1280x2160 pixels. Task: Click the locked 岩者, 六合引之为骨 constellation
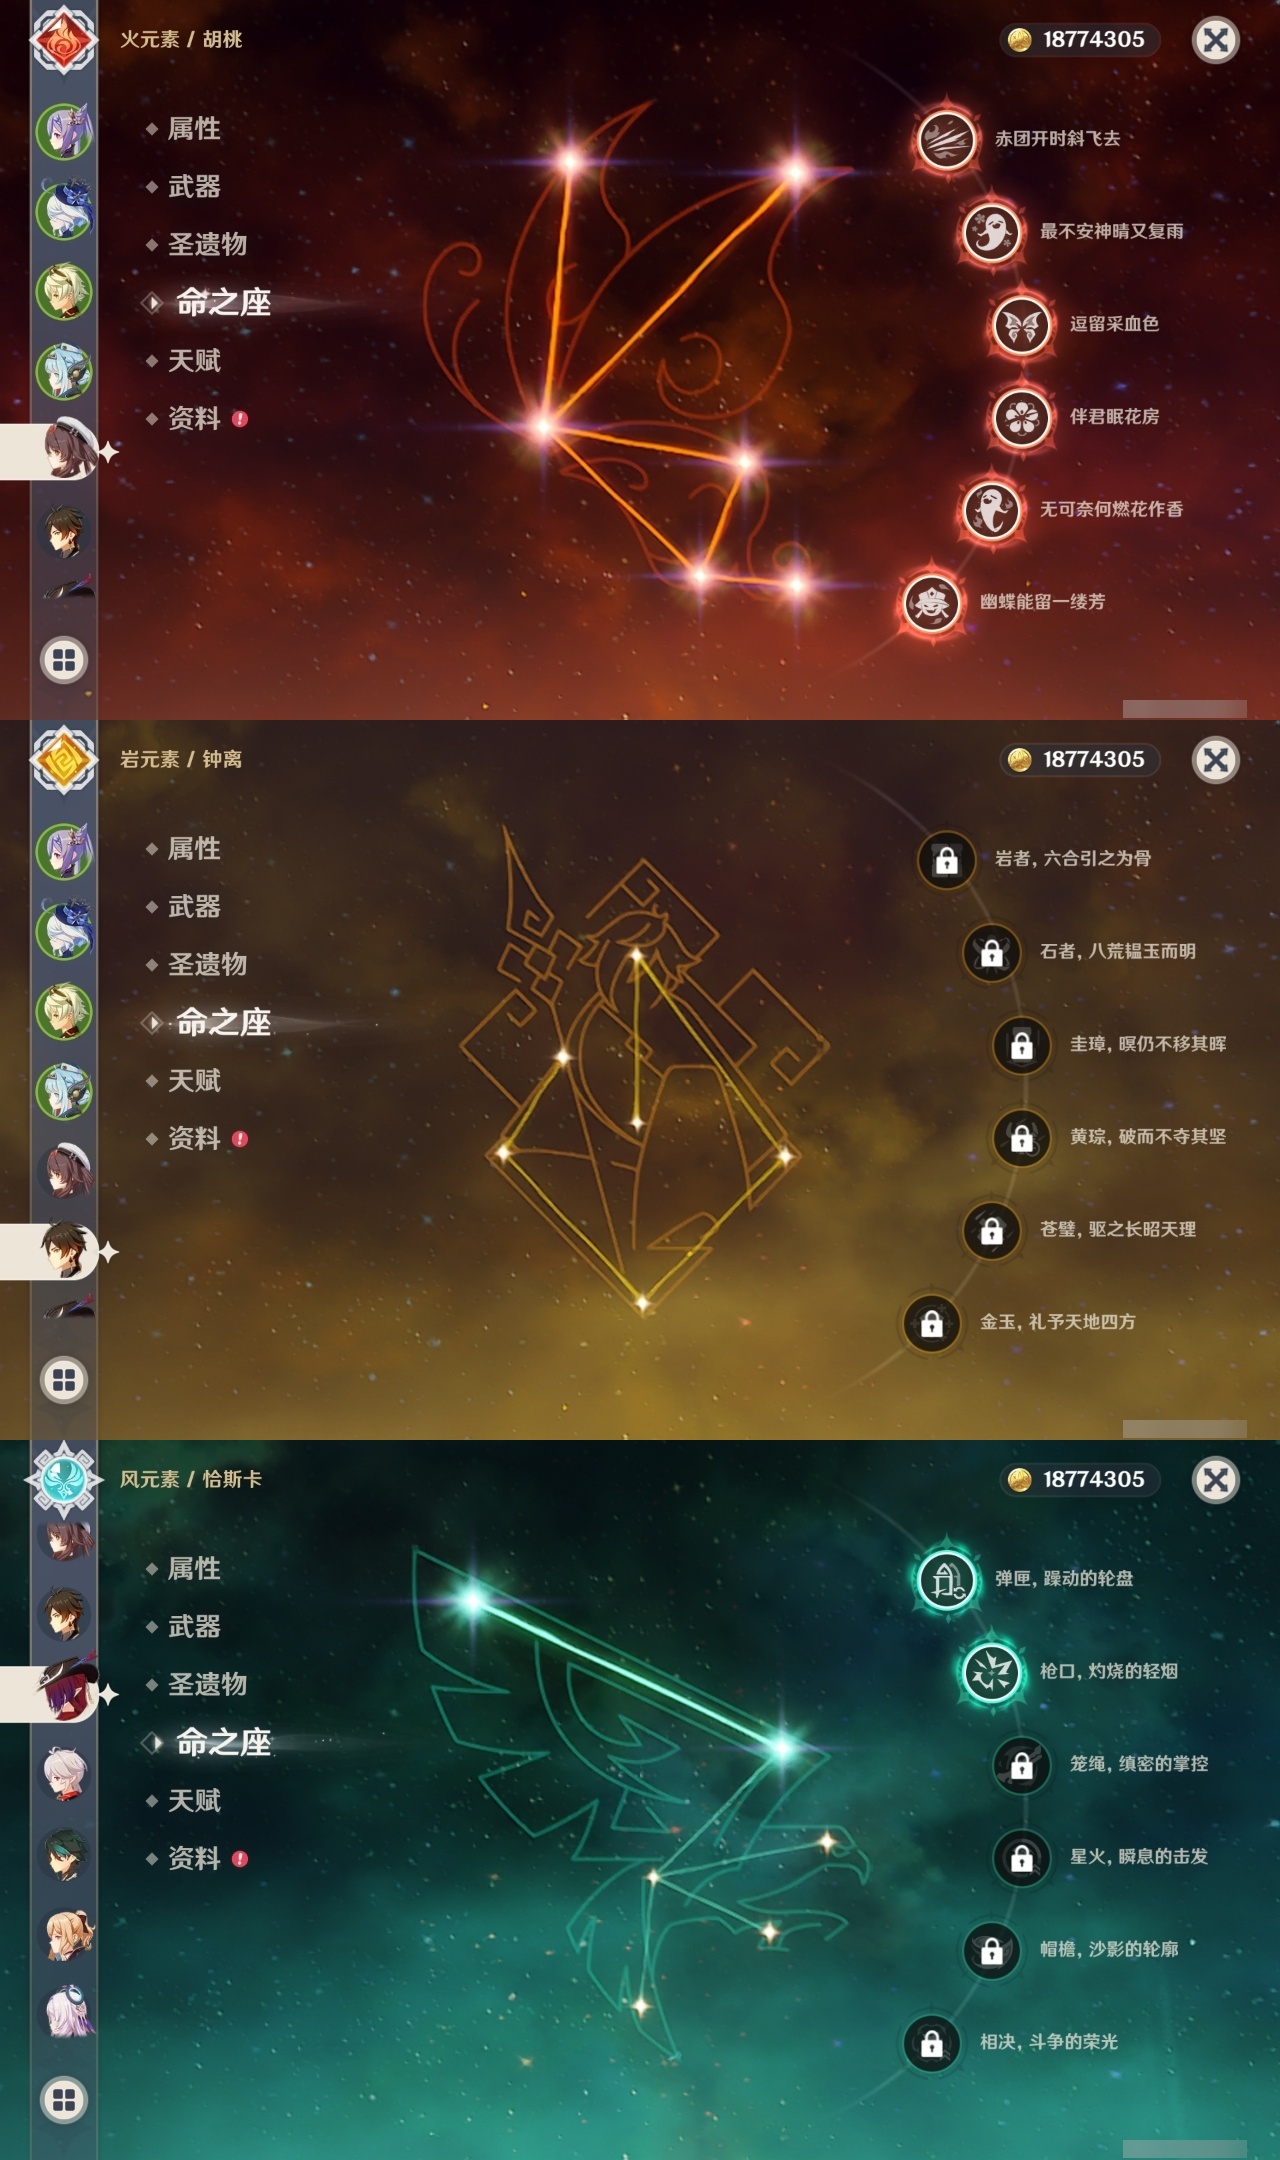(x=946, y=859)
